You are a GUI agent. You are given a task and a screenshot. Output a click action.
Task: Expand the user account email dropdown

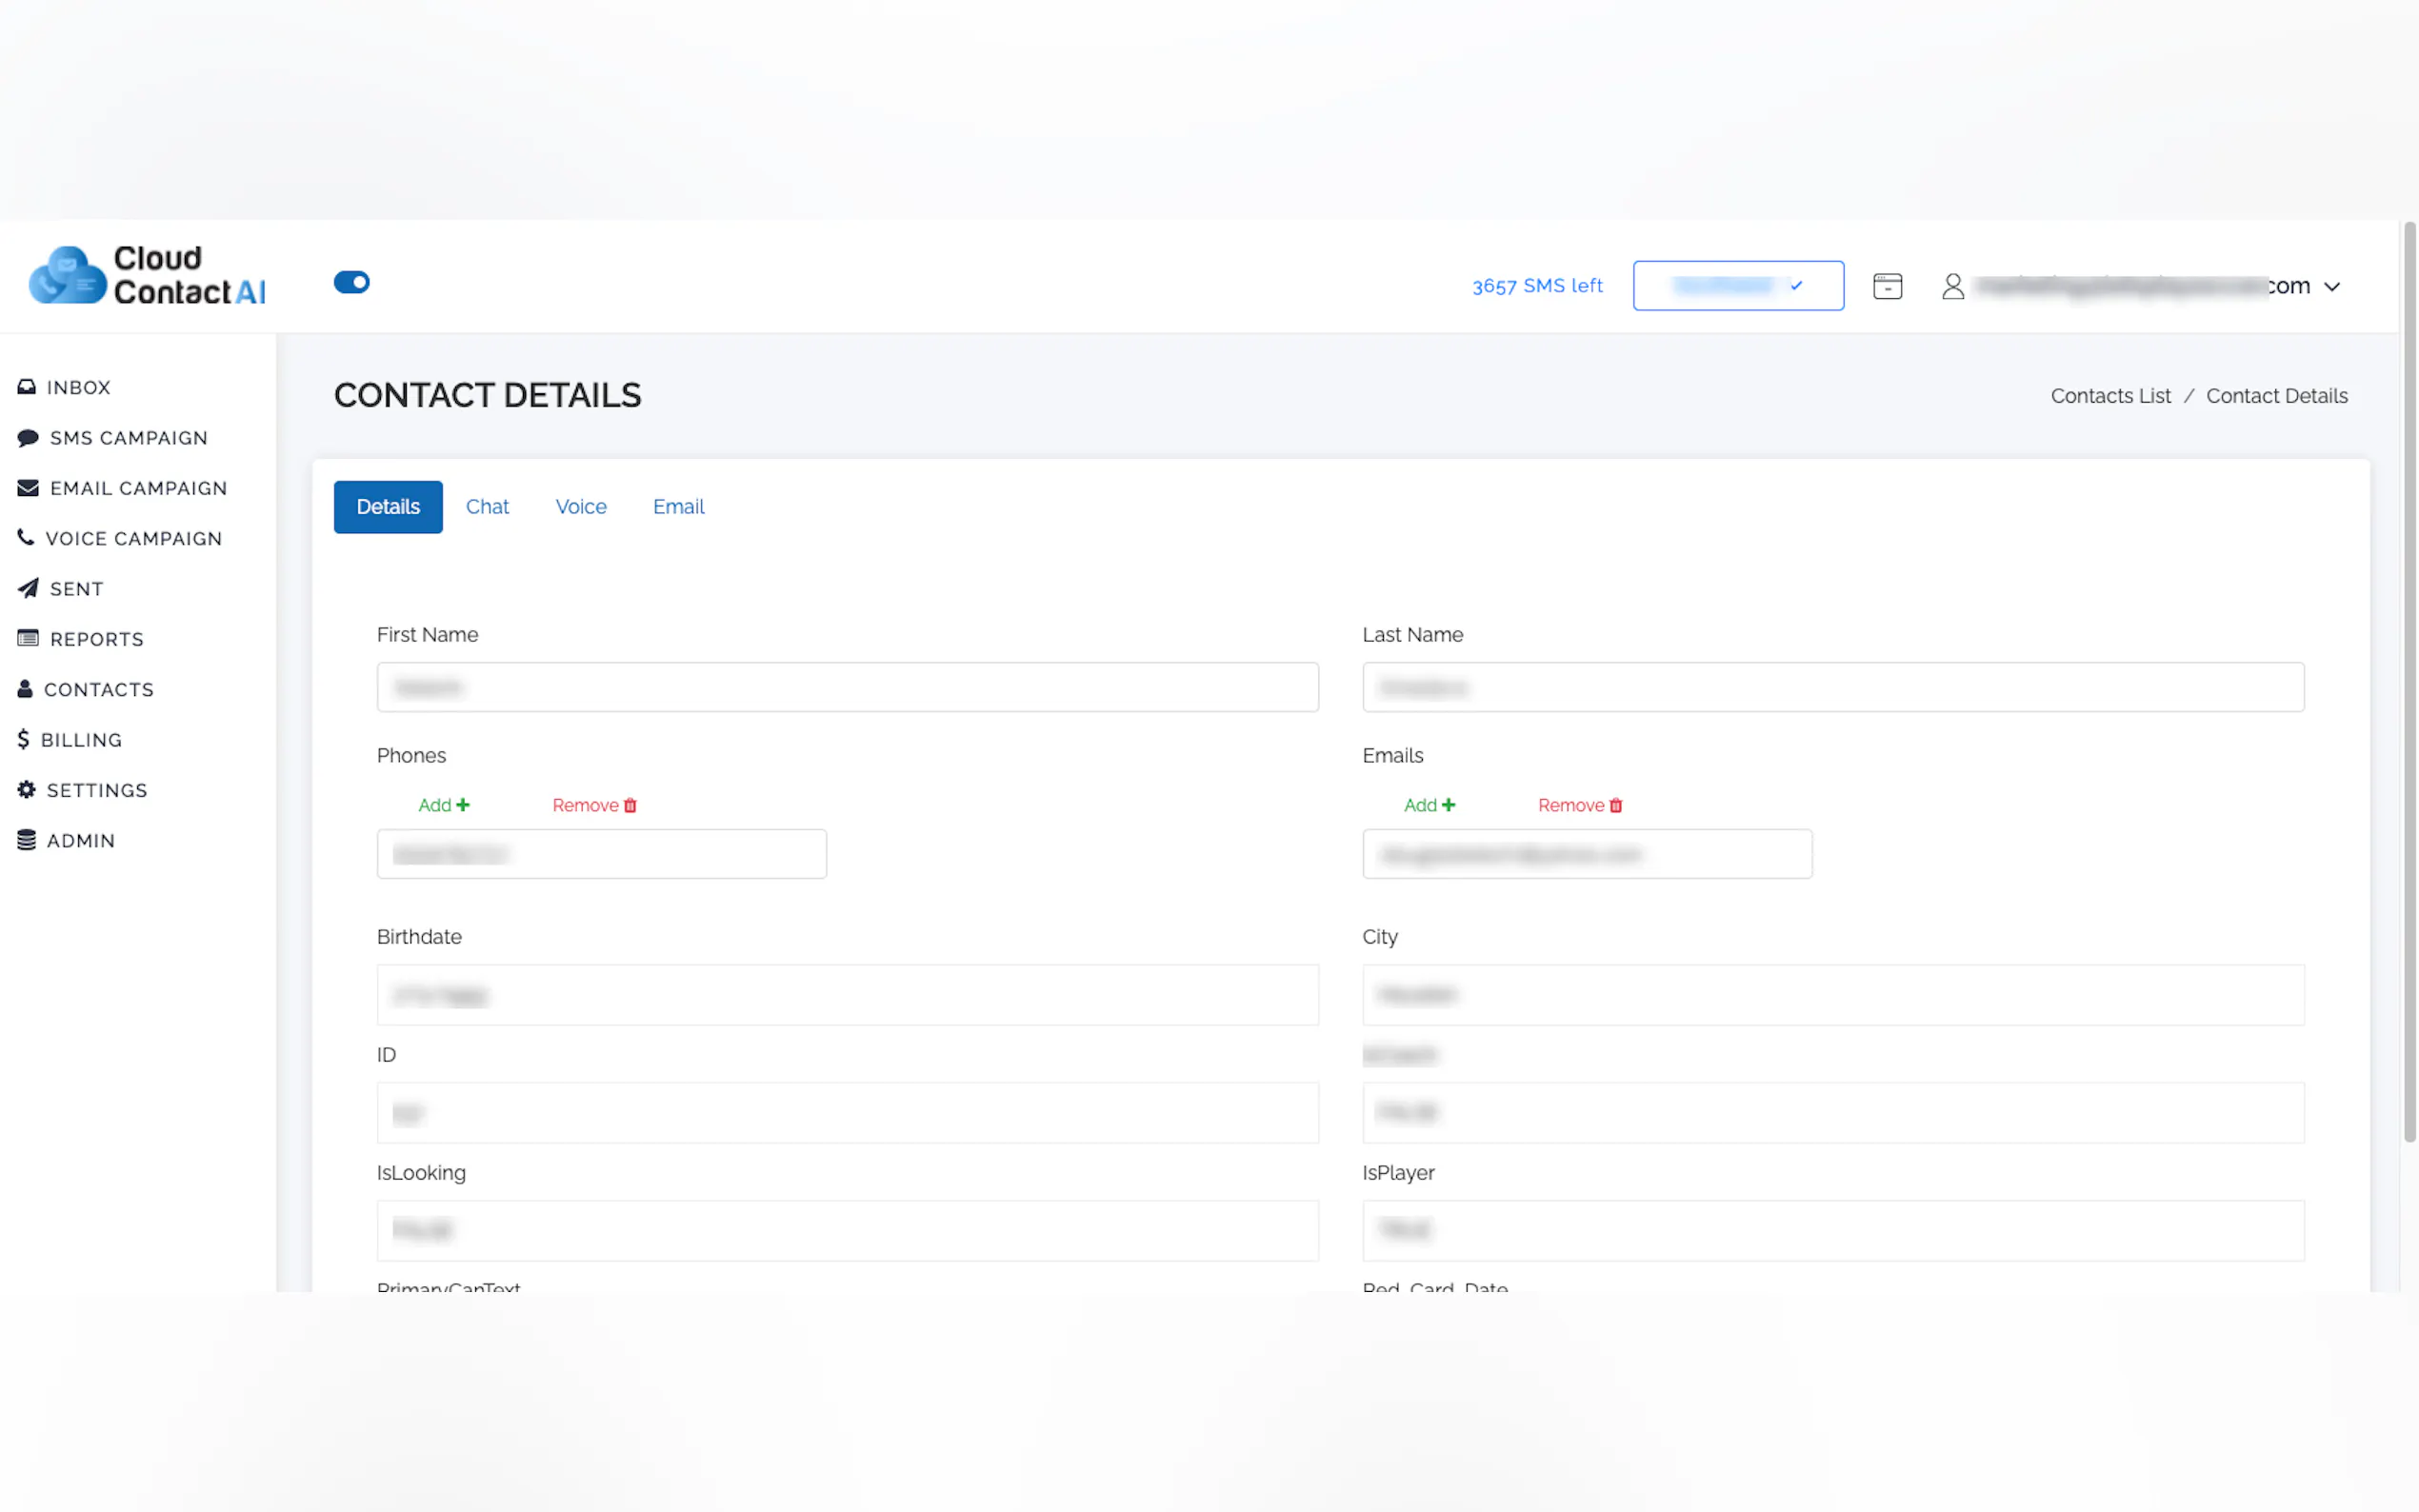[x=2331, y=287]
